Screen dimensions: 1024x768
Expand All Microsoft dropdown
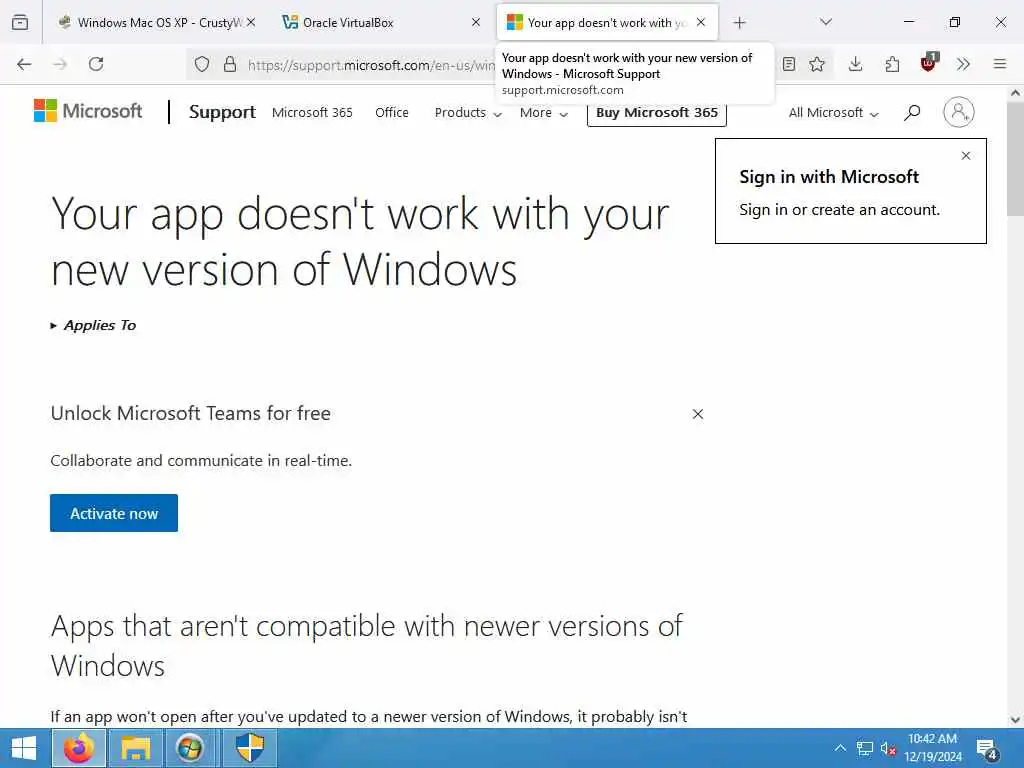[833, 112]
